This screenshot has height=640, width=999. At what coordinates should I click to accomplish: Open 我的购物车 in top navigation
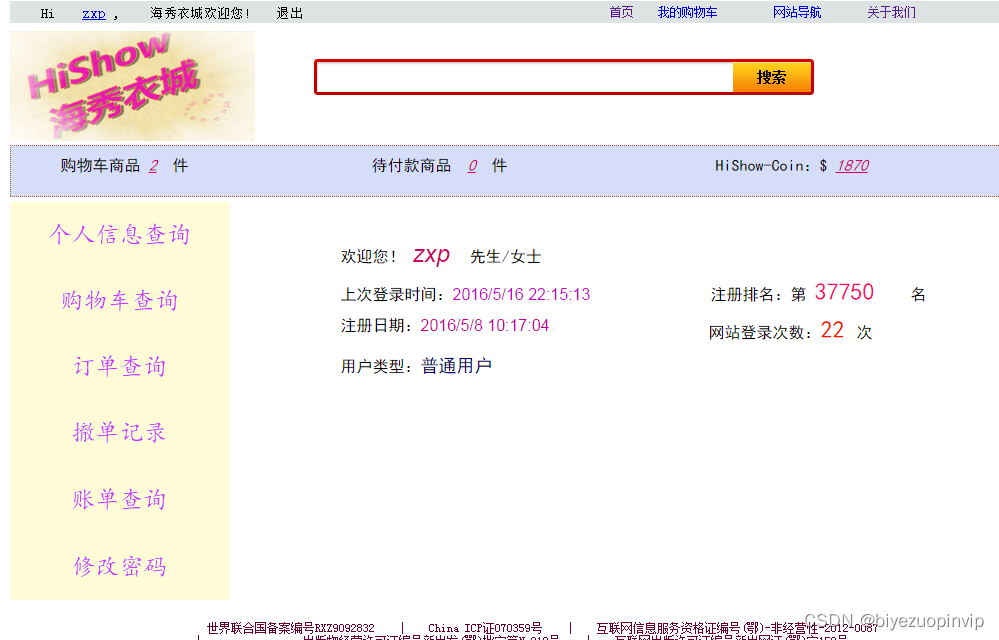(687, 12)
